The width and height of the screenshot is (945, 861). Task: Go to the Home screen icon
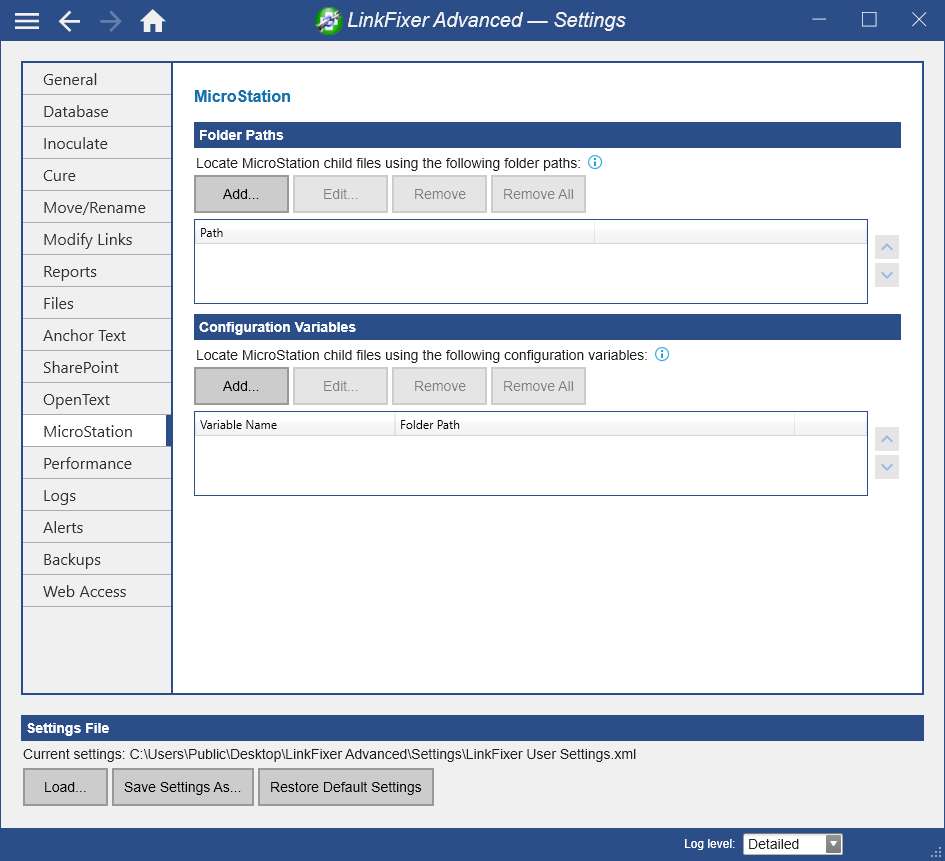(152, 21)
